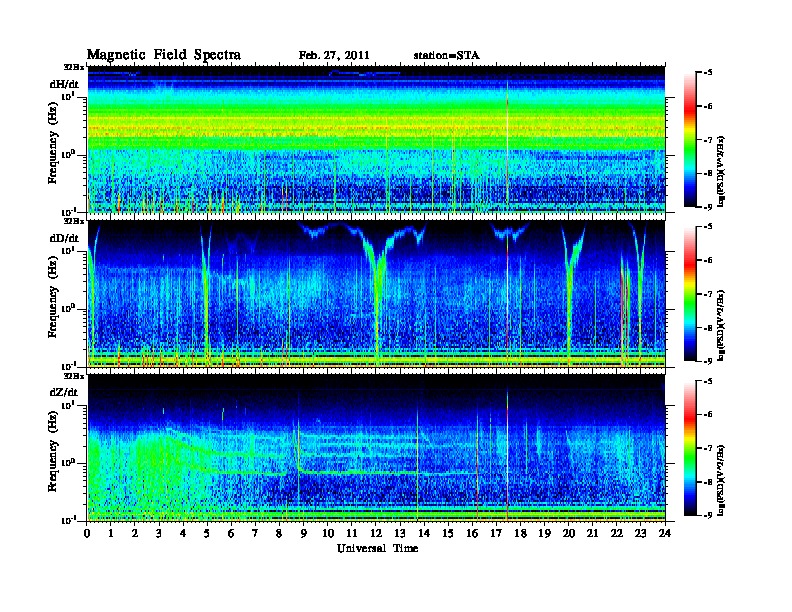The height and width of the screenshot is (612, 792).
Task: Click the "20" hour tick label on time axis
Action: pyautogui.click(x=569, y=533)
